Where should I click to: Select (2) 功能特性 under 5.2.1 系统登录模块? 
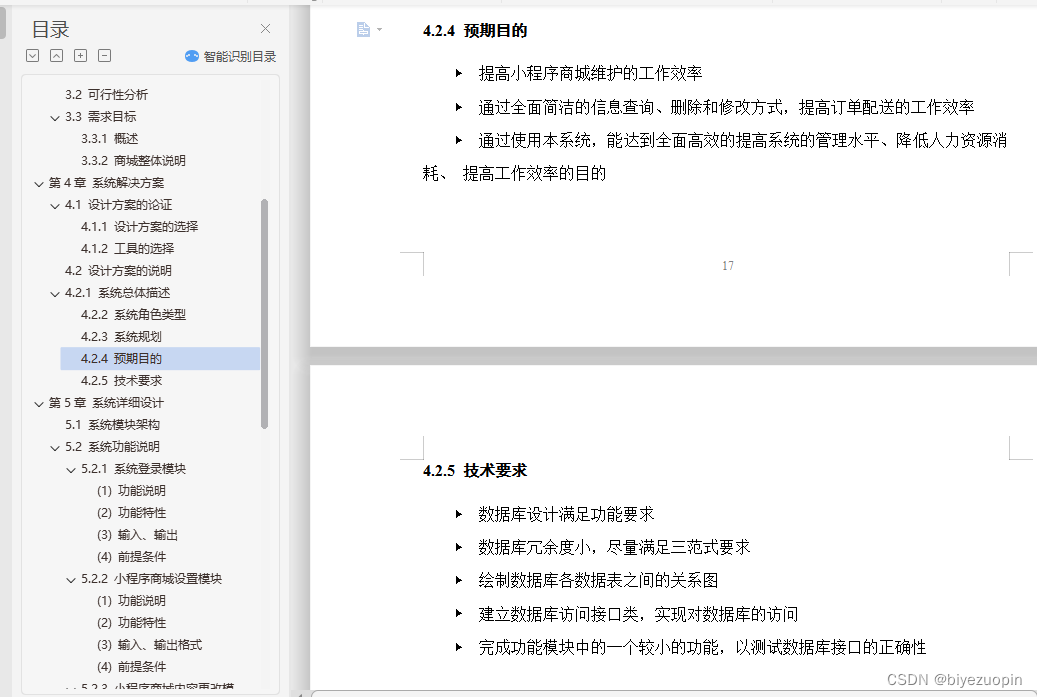click(131, 512)
